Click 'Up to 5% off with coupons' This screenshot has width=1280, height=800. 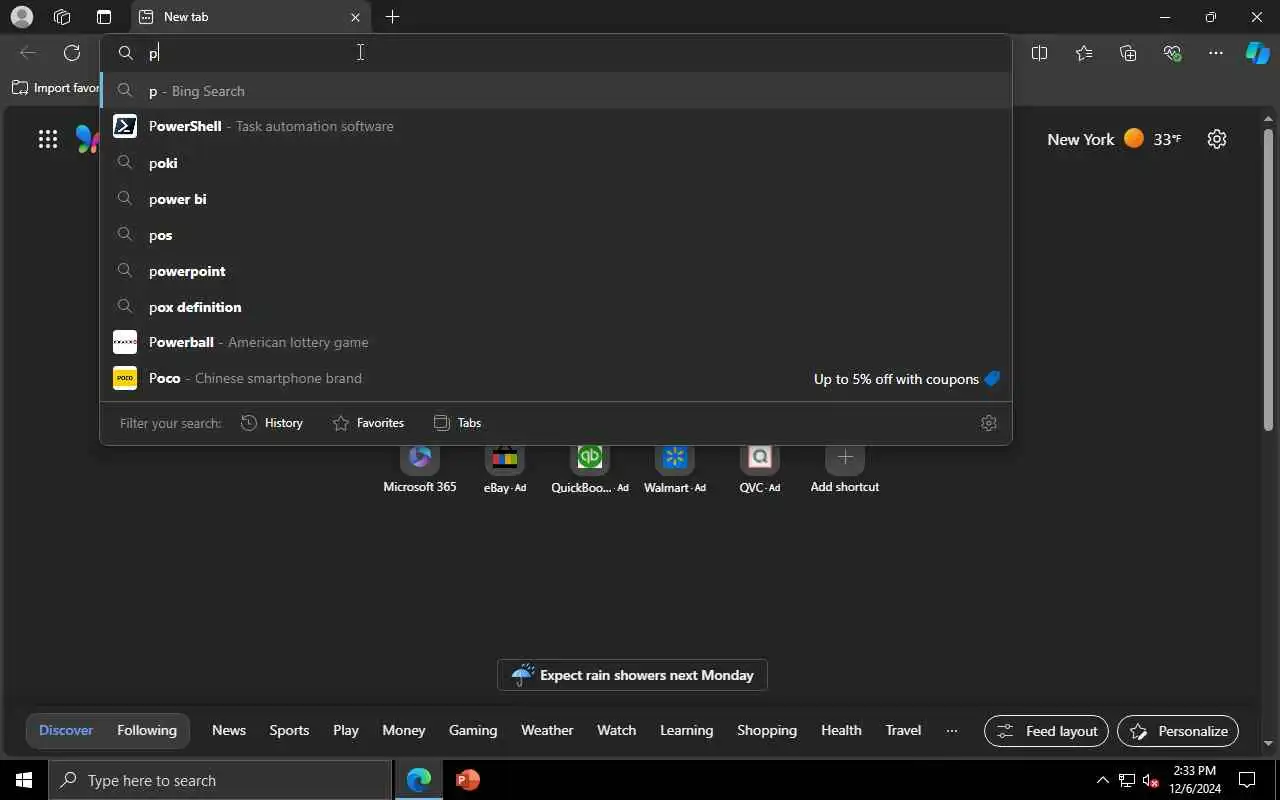point(907,379)
